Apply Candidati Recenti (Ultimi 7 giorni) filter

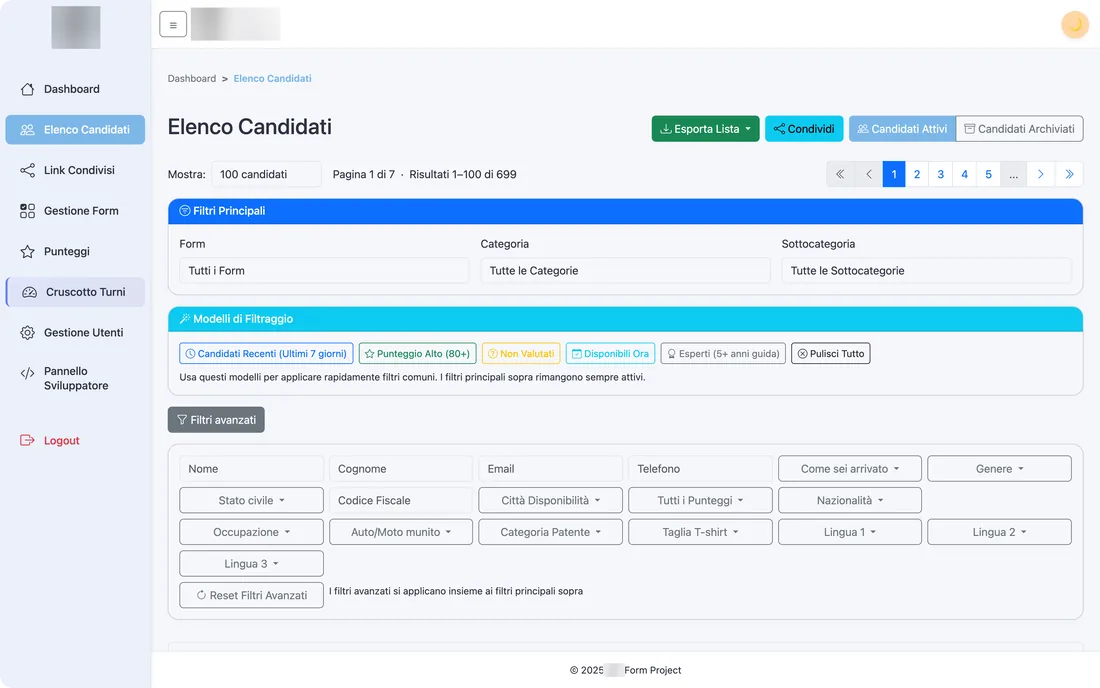tap(267, 353)
